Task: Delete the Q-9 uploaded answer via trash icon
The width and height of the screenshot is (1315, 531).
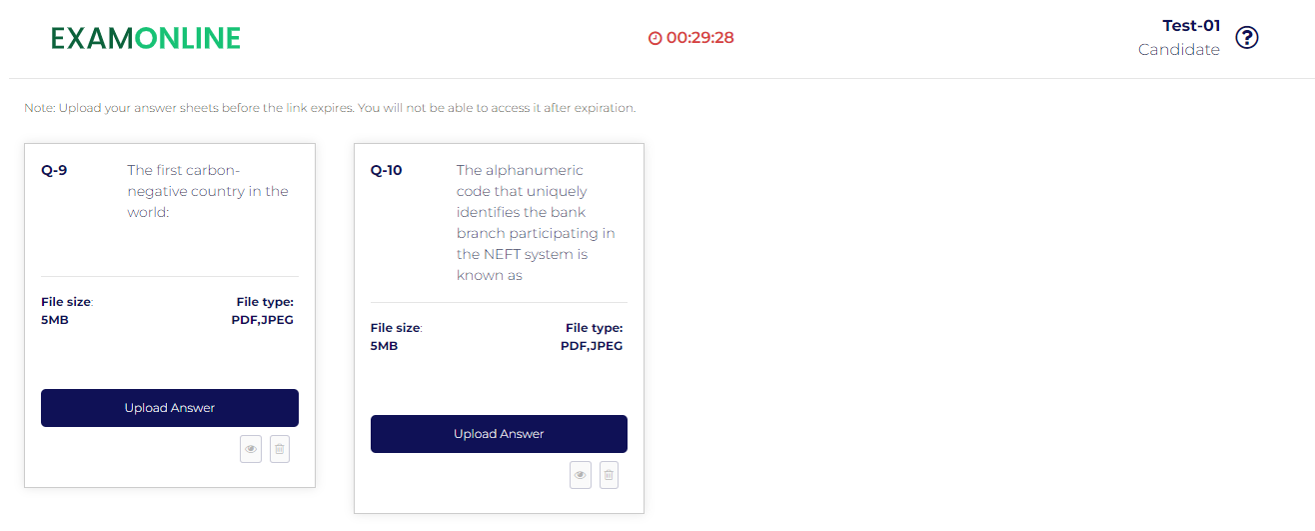Action: tap(280, 450)
